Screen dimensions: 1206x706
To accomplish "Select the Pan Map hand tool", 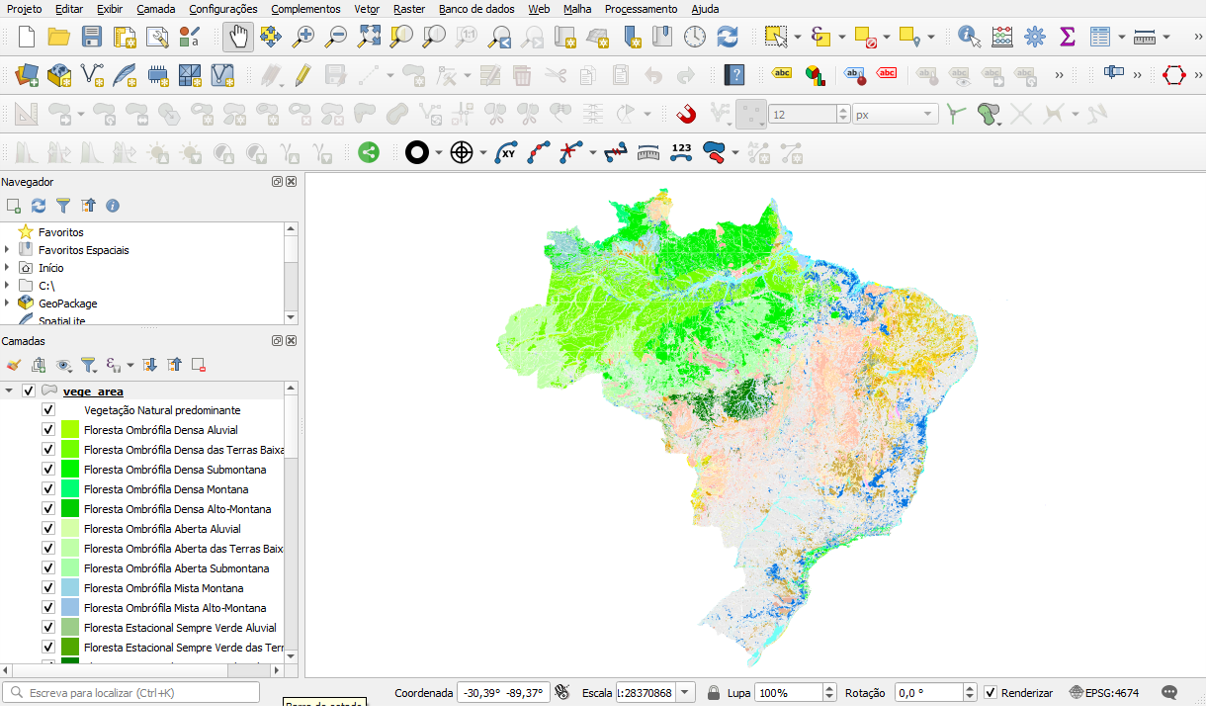I will point(238,37).
